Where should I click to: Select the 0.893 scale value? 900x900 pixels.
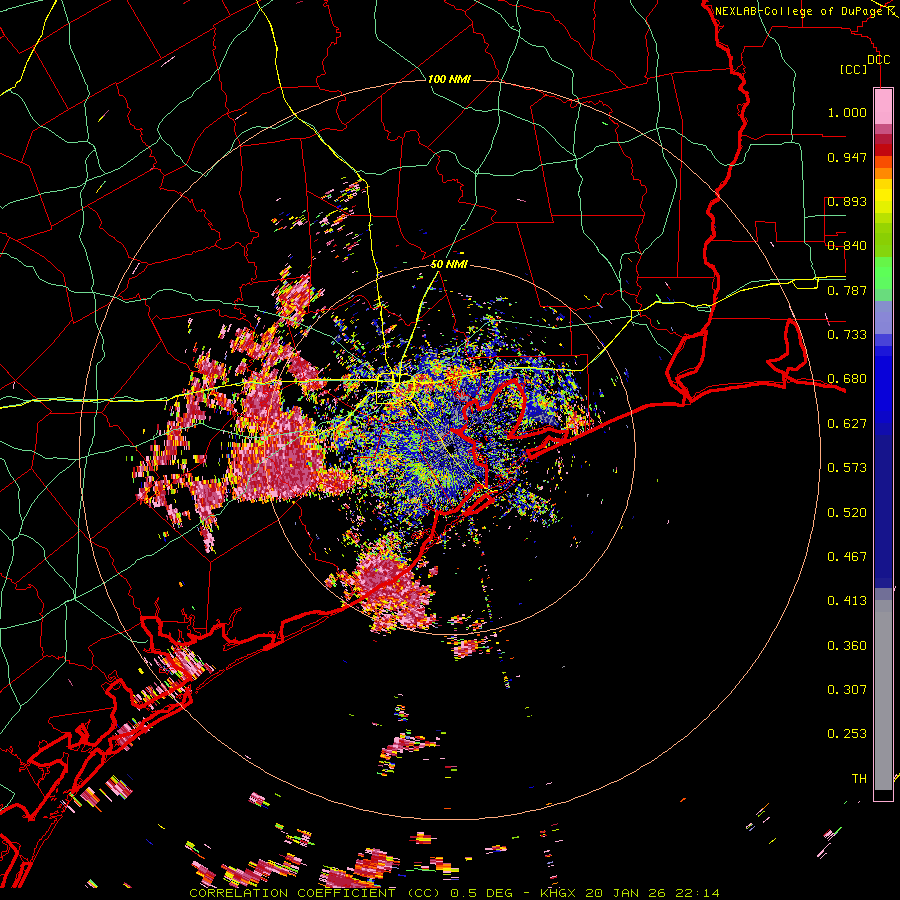(x=847, y=201)
